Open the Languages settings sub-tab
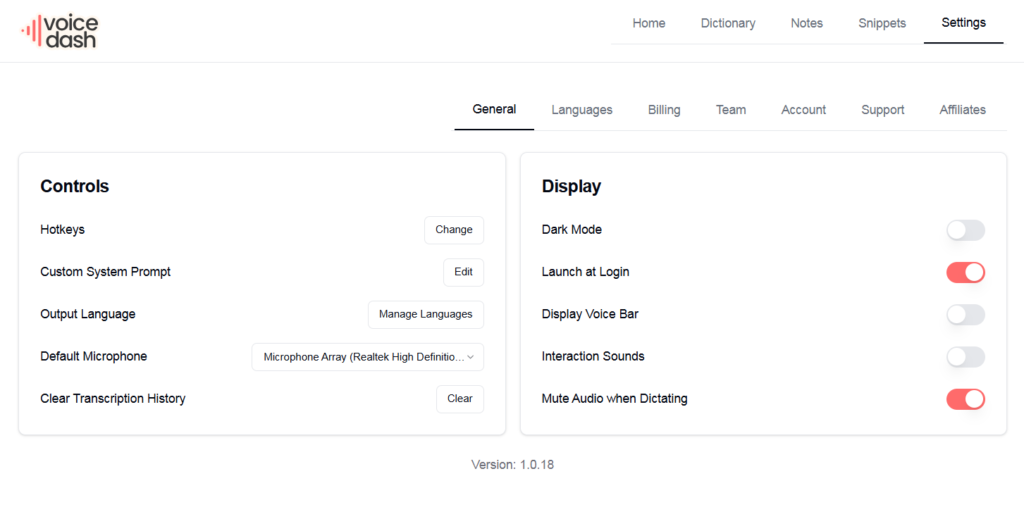 [582, 110]
